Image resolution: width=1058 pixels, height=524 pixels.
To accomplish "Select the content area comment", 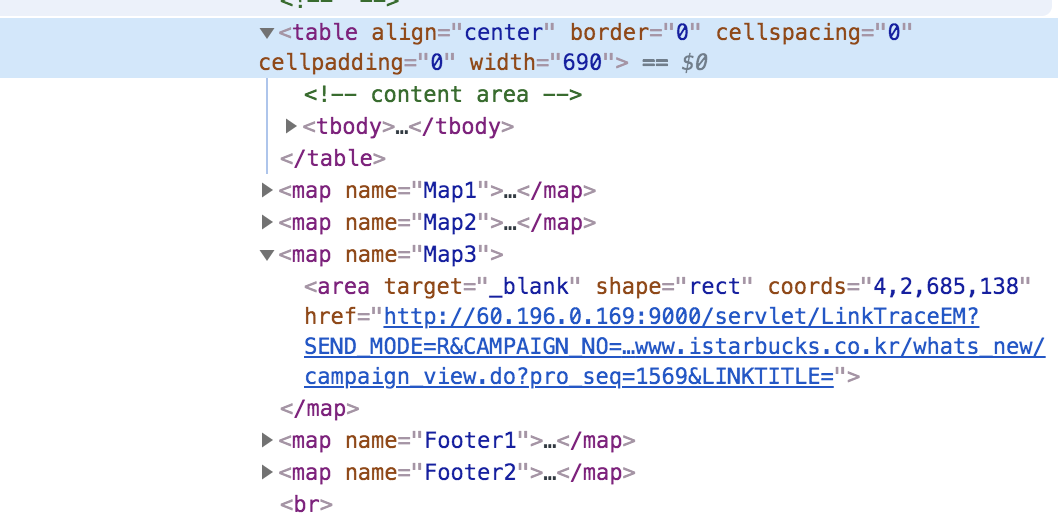I will pos(443,94).
